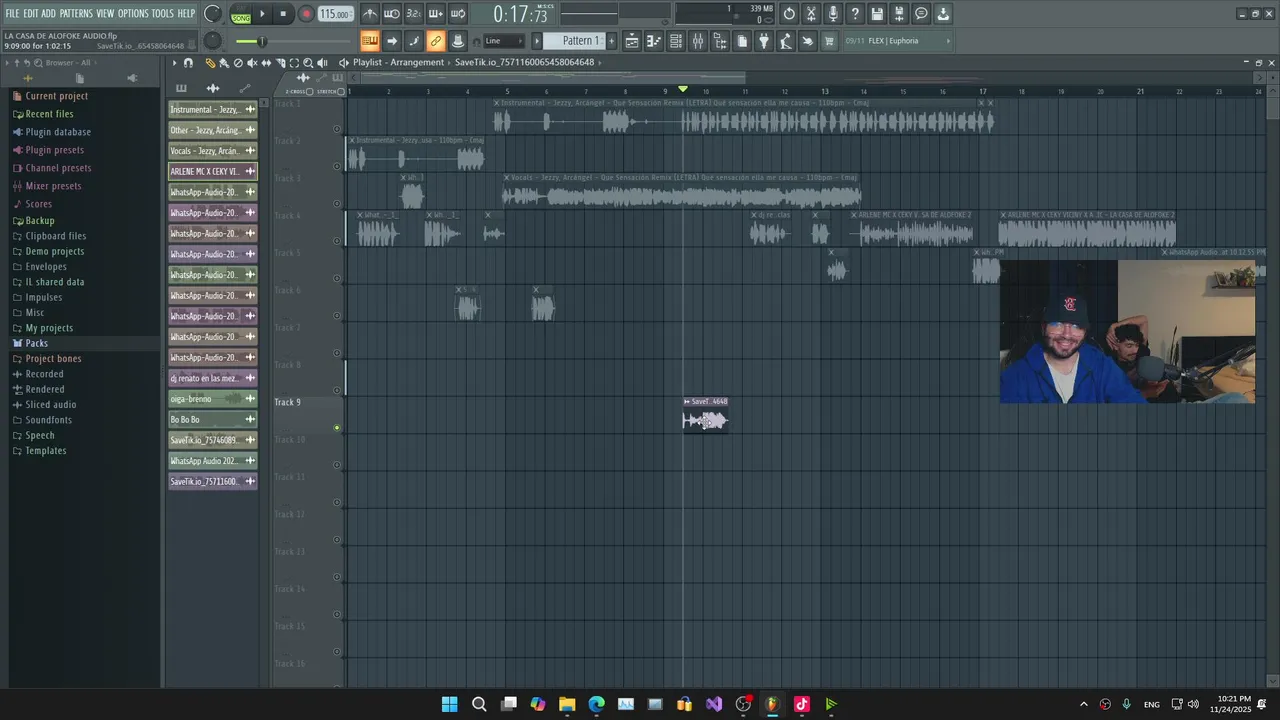The width and height of the screenshot is (1280, 720).
Task: Select 'oiga-brenno' in the picker panel
Action: point(213,399)
